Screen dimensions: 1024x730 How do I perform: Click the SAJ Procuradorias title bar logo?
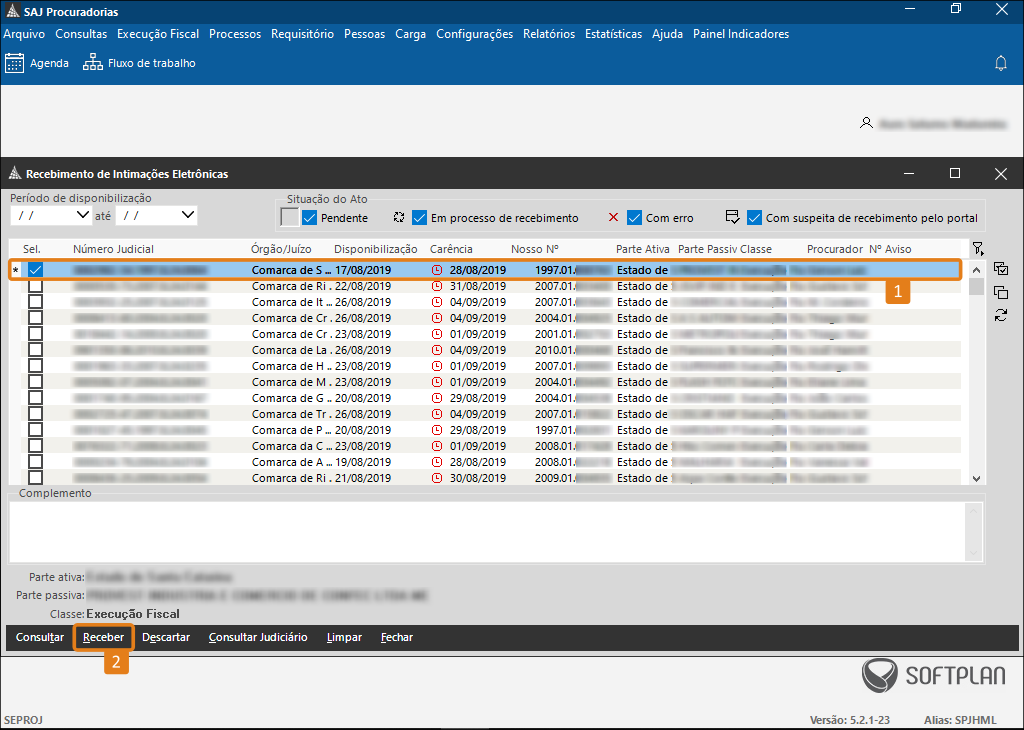[12, 11]
